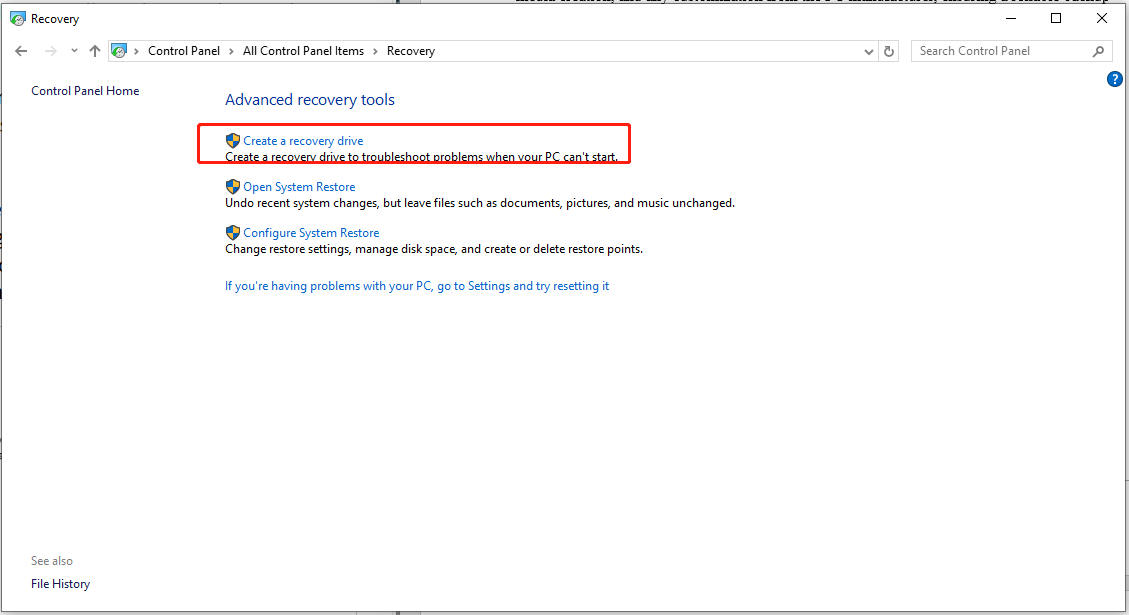The image size is (1129, 615).
Task: Click the refresh icon in the address bar
Action: pyautogui.click(x=889, y=50)
